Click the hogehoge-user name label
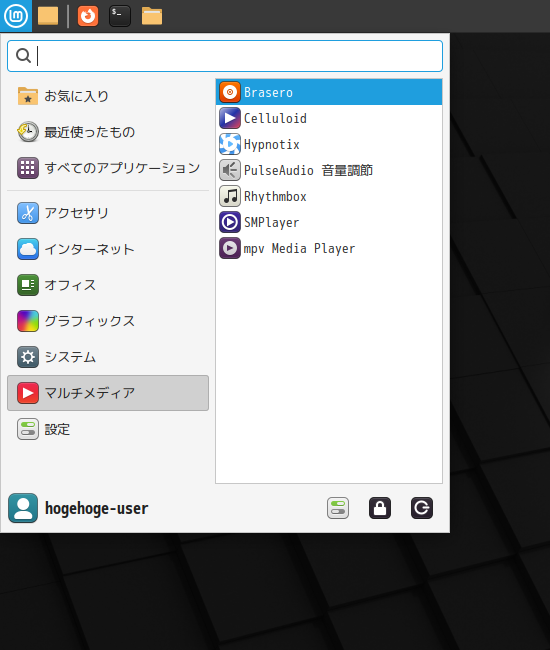The image size is (550, 650). pos(97,508)
